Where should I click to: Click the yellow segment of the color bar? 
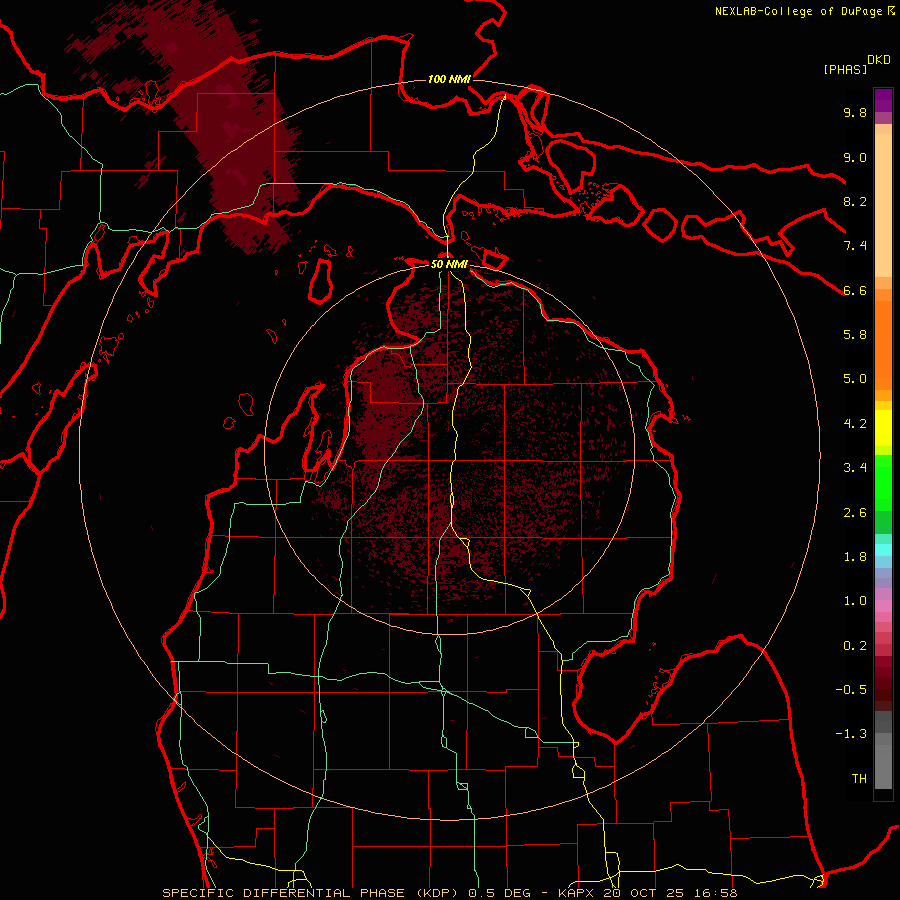pyautogui.click(x=883, y=428)
